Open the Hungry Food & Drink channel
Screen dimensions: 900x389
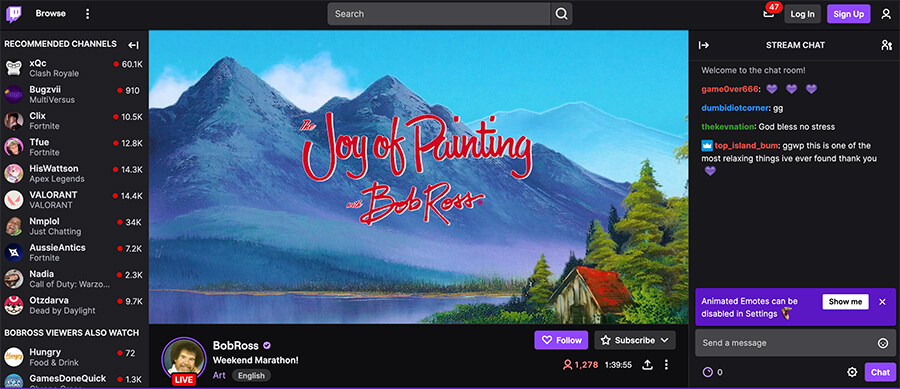coord(74,357)
